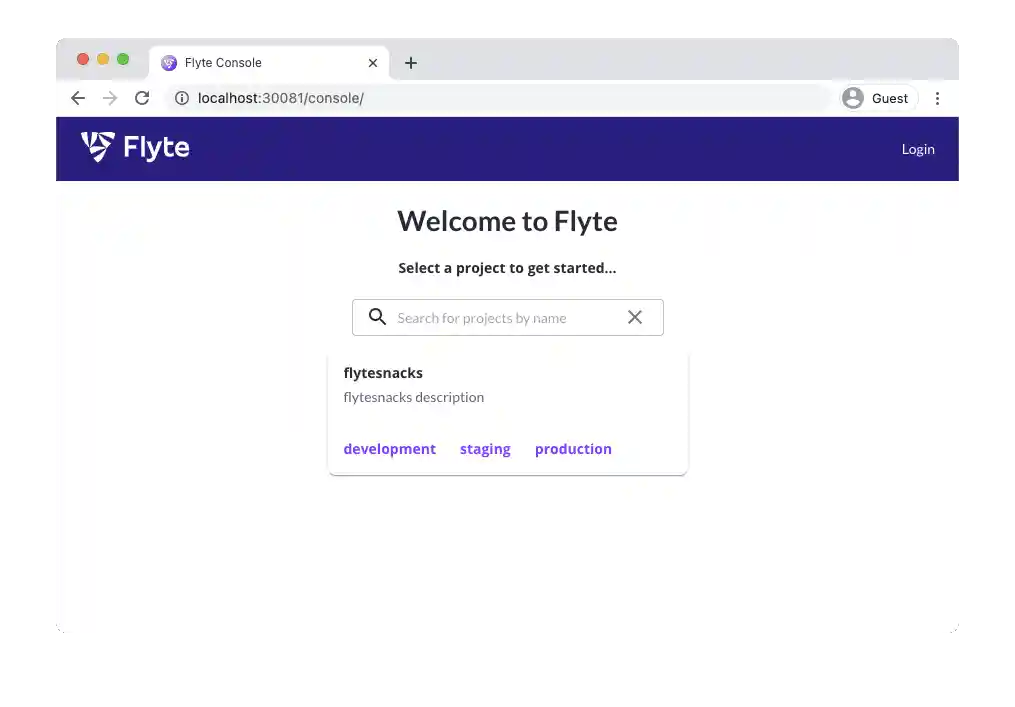The height and width of the screenshot is (707, 1015).
Task: Close the Flyte Console tab
Action: (372, 62)
